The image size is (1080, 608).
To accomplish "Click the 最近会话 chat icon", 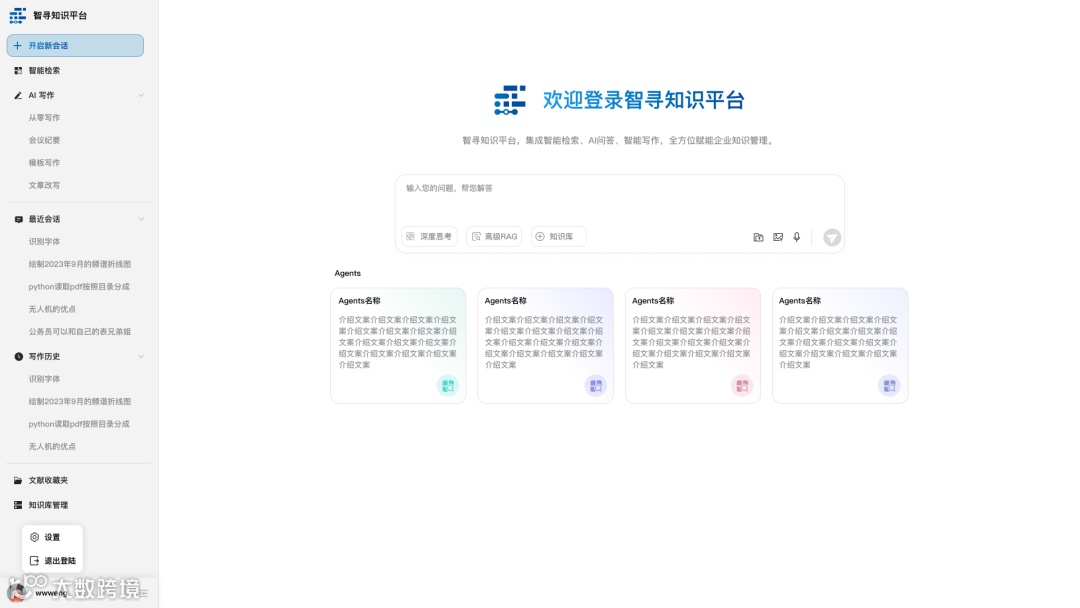I will (x=19, y=219).
